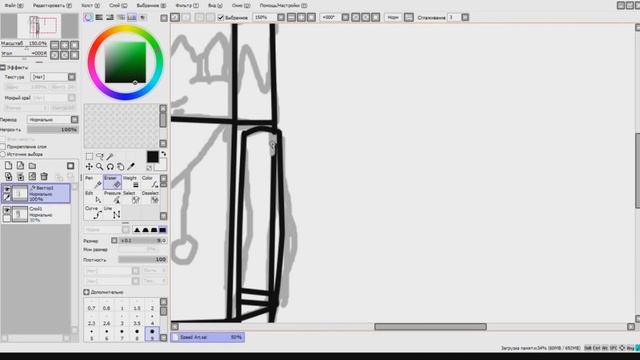Select the move tool
Screen dimensions: 640x360
coord(89,167)
